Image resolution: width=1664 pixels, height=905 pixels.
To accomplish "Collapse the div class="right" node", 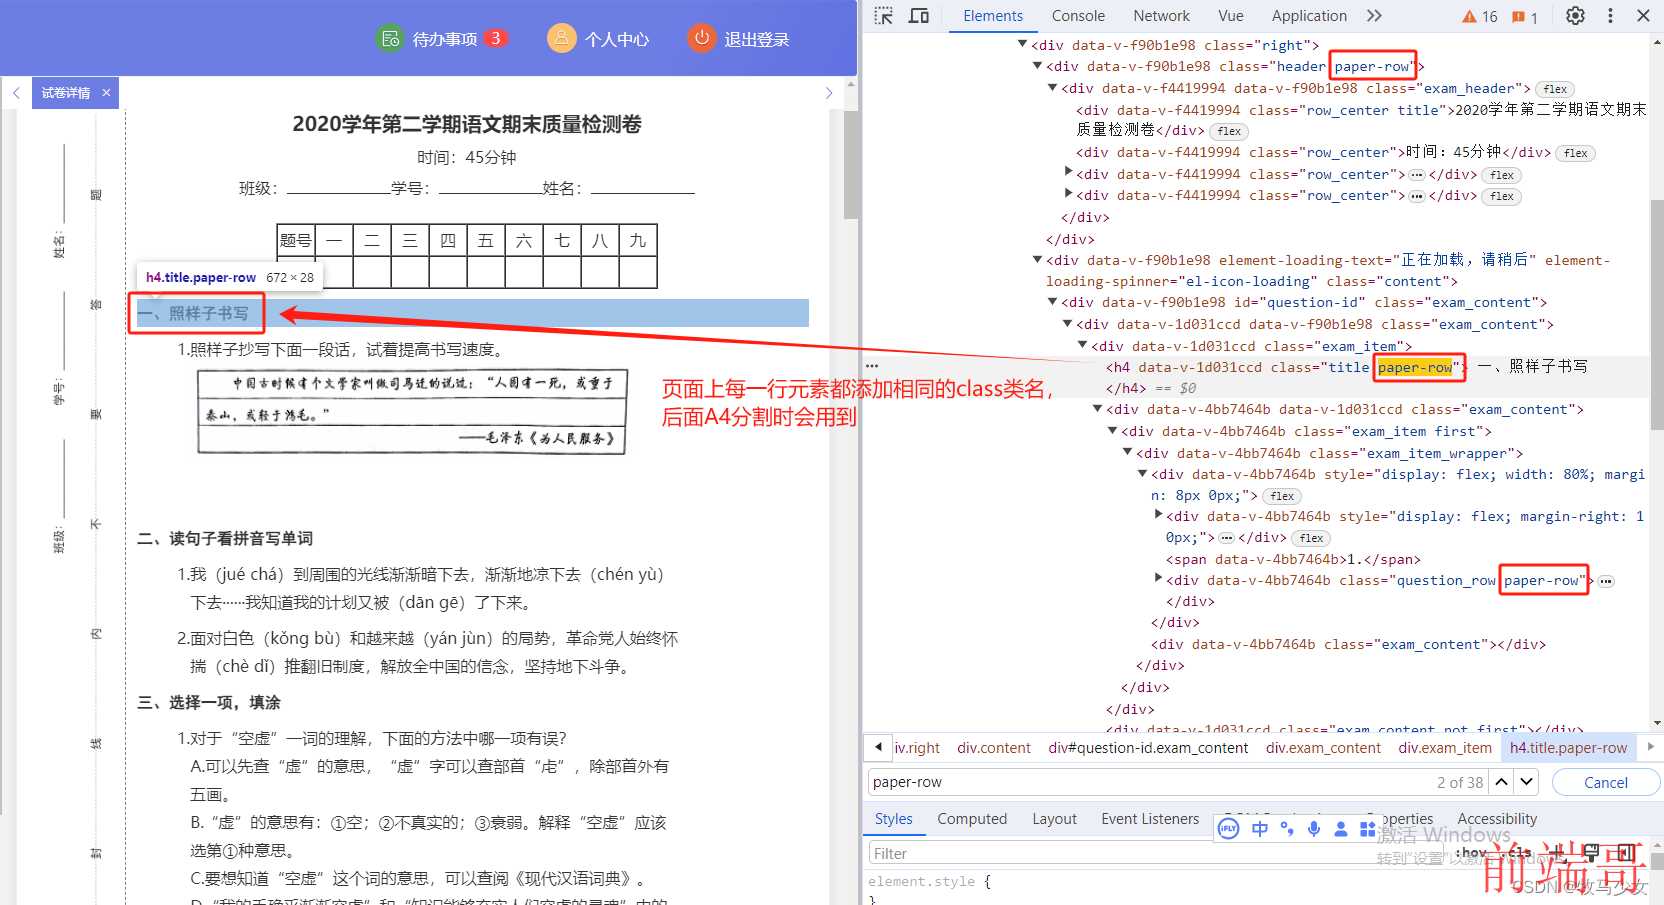I will pyautogui.click(x=1022, y=44).
